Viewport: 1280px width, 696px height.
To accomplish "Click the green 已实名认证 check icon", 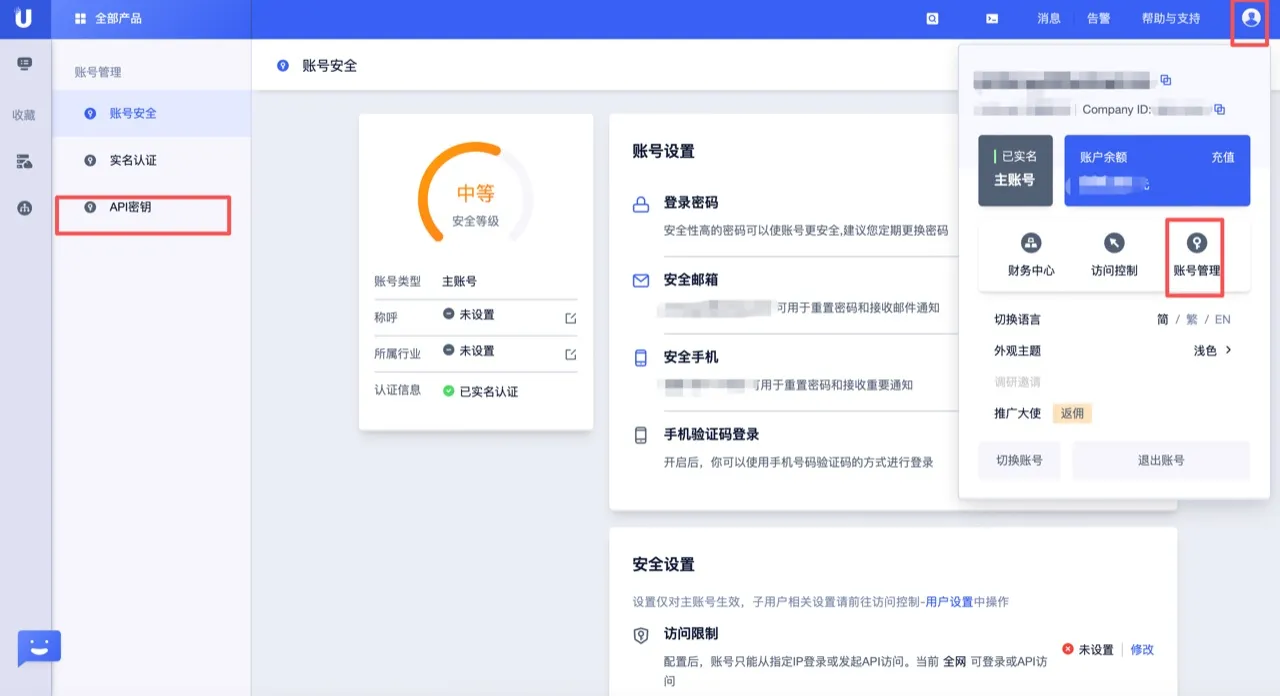I will (449, 391).
